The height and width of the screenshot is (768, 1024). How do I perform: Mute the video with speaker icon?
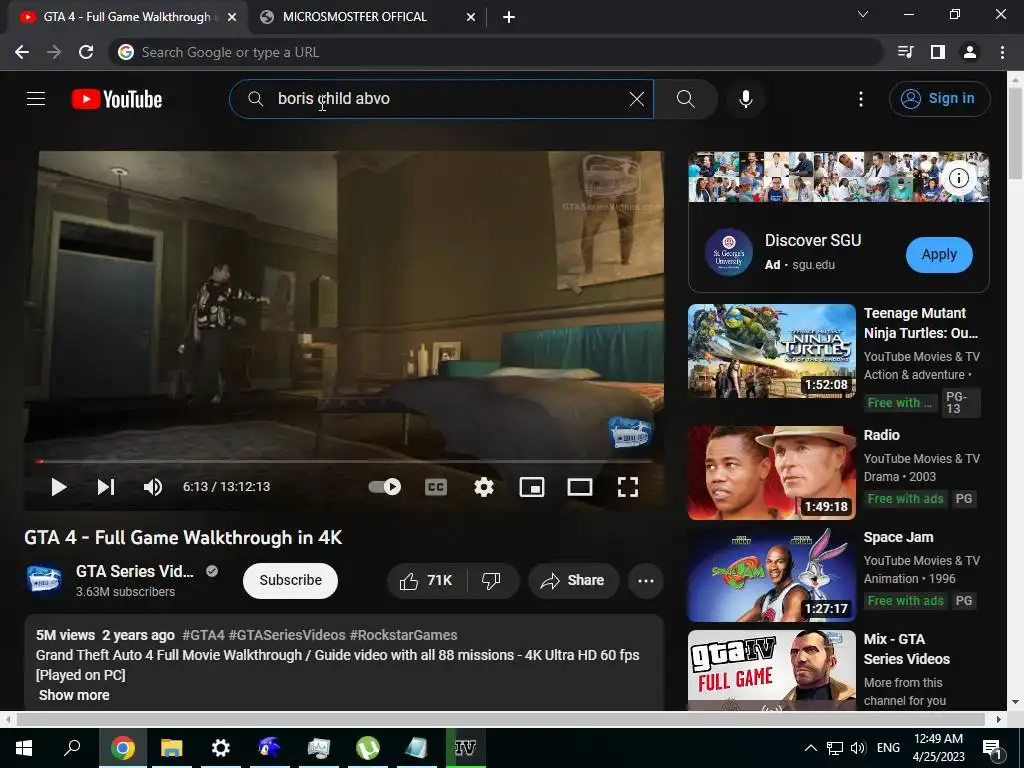[x=153, y=487]
